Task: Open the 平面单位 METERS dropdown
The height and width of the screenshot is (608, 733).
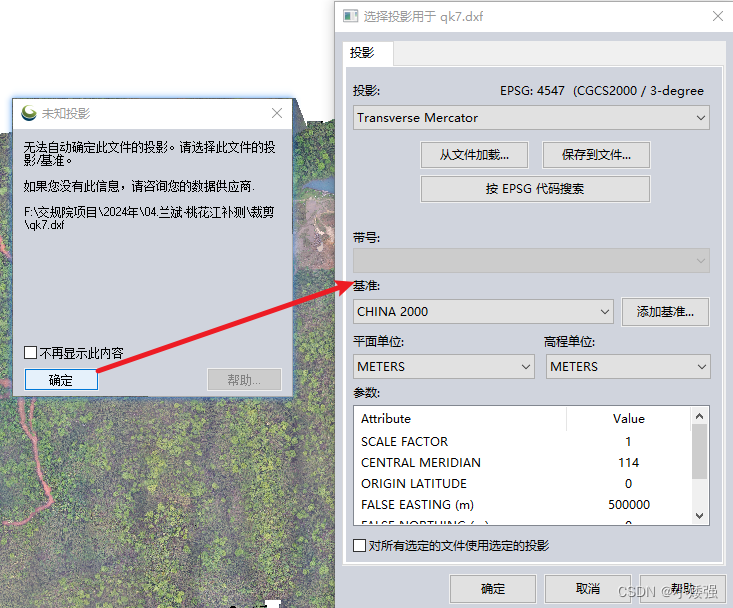Action: point(444,366)
